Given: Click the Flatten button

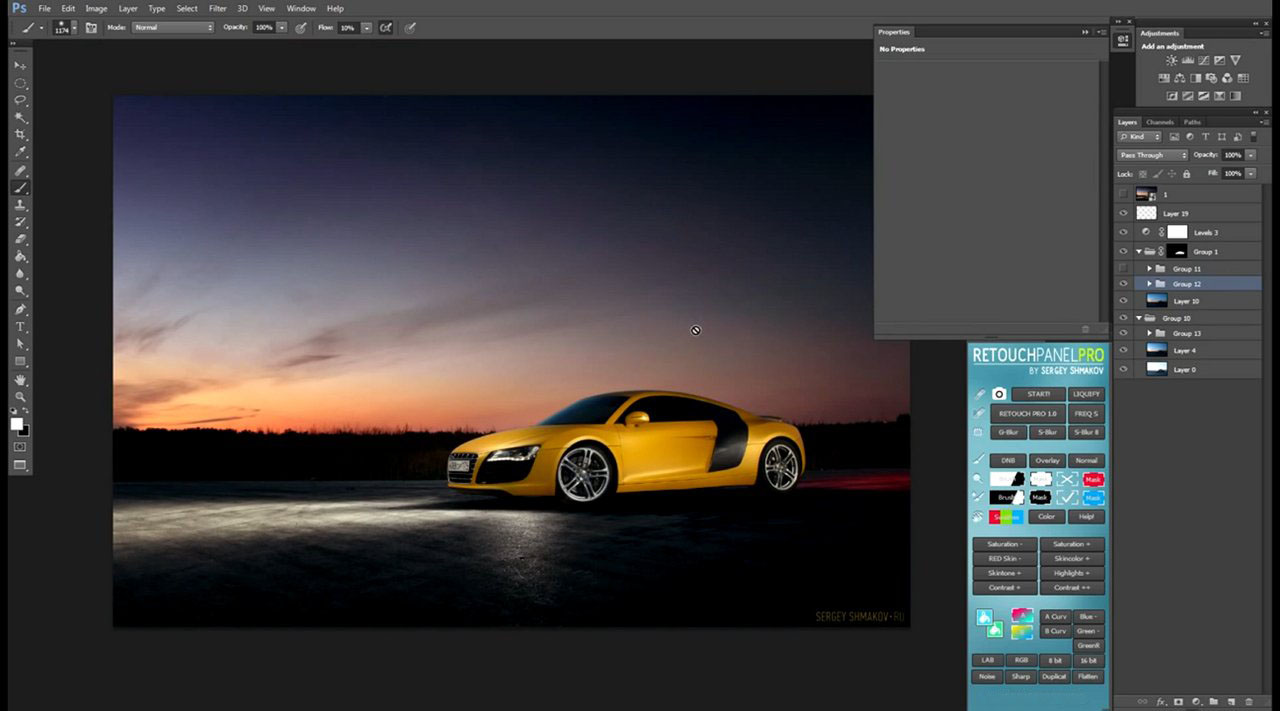Looking at the screenshot, I should coord(1088,676).
